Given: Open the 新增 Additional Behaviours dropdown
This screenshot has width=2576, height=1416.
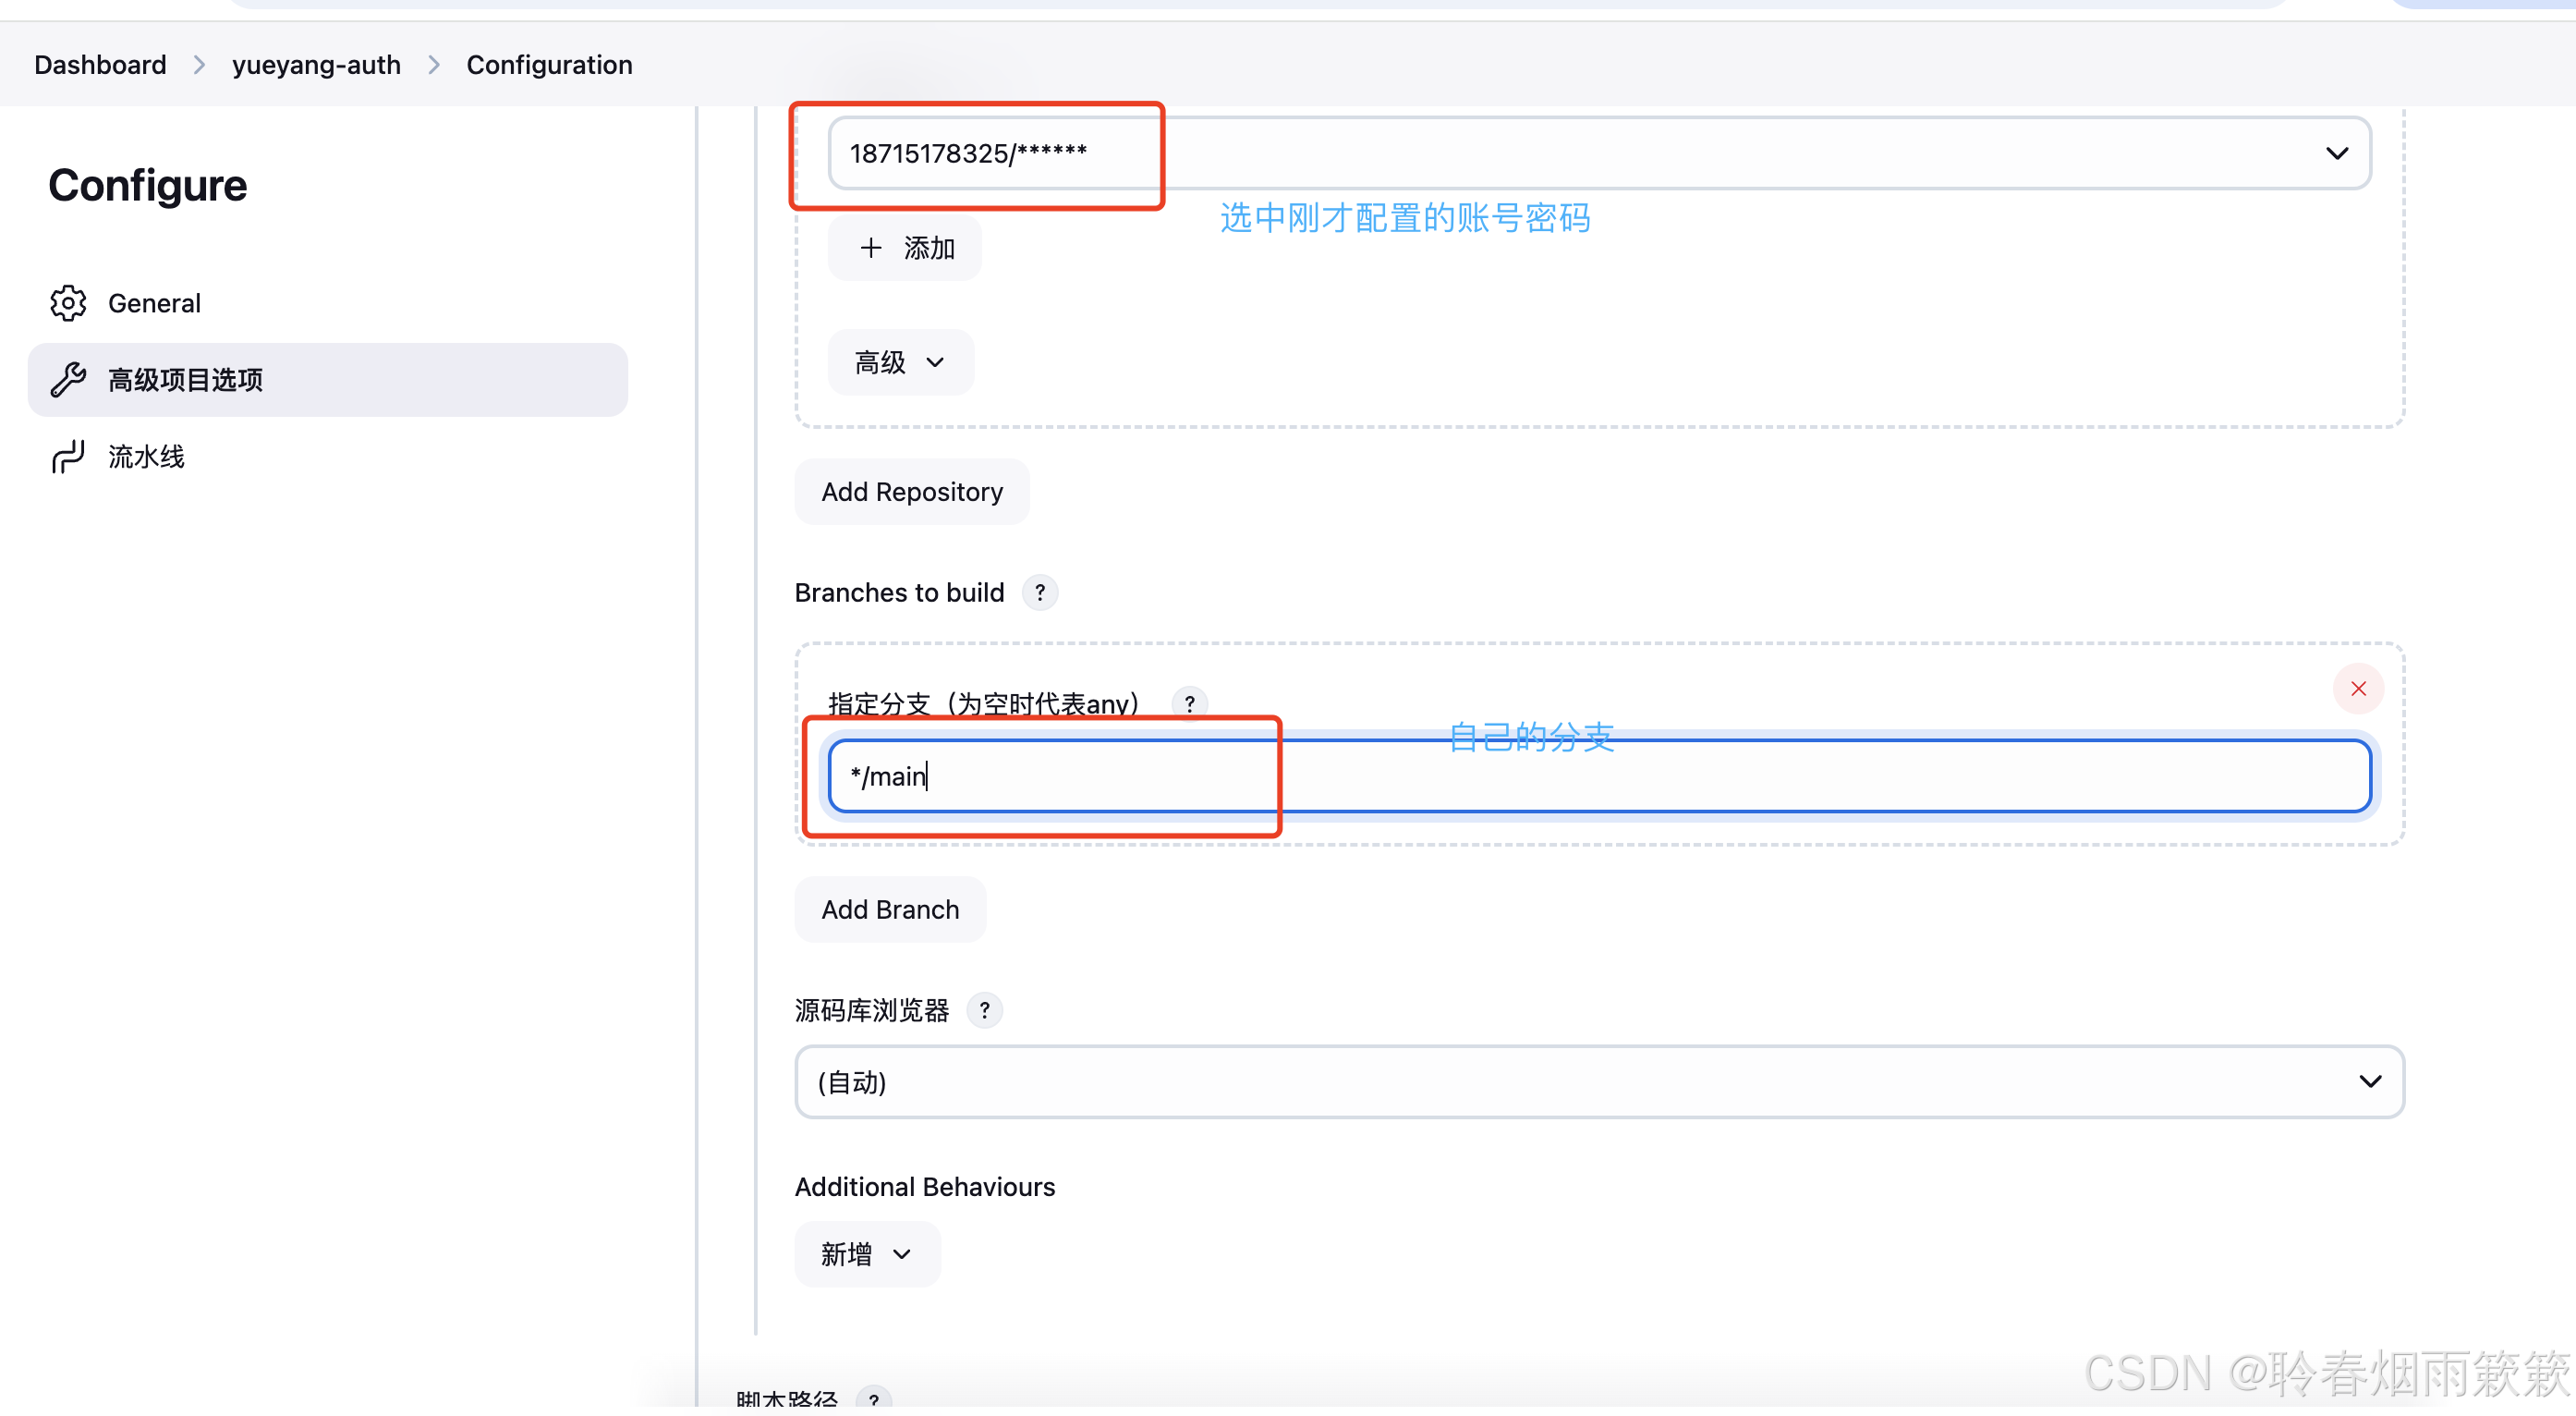Looking at the screenshot, I should click(x=866, y=1254).
